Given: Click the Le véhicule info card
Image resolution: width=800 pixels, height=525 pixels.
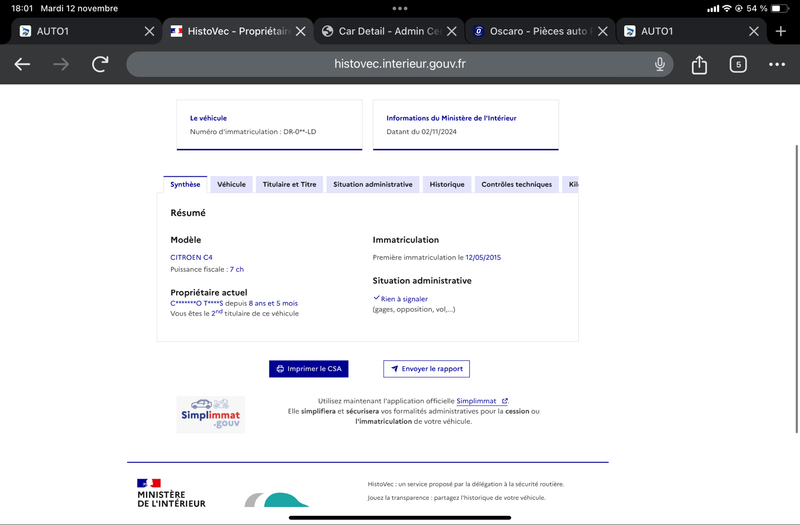Looking at the screenshot, I should [x=269, y=125].
